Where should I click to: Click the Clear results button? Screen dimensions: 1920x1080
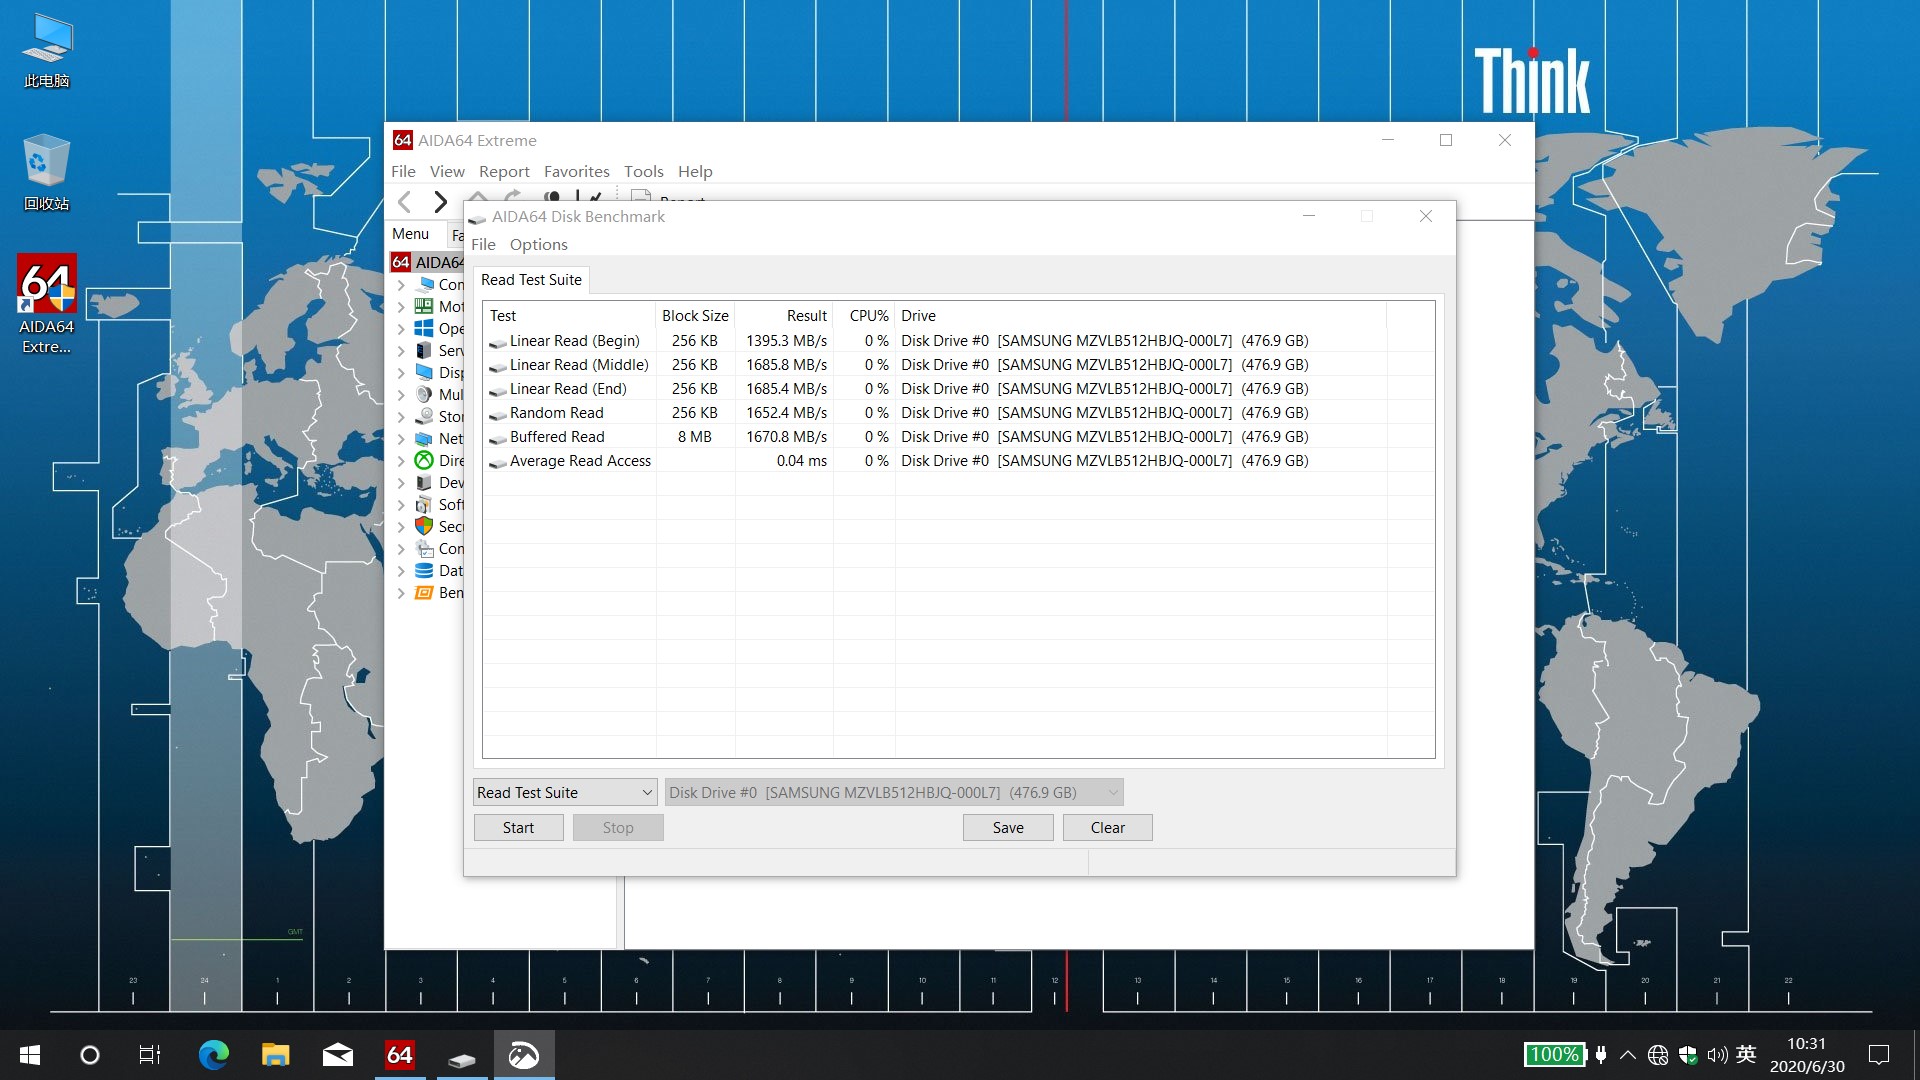(x=1107, y=828)
